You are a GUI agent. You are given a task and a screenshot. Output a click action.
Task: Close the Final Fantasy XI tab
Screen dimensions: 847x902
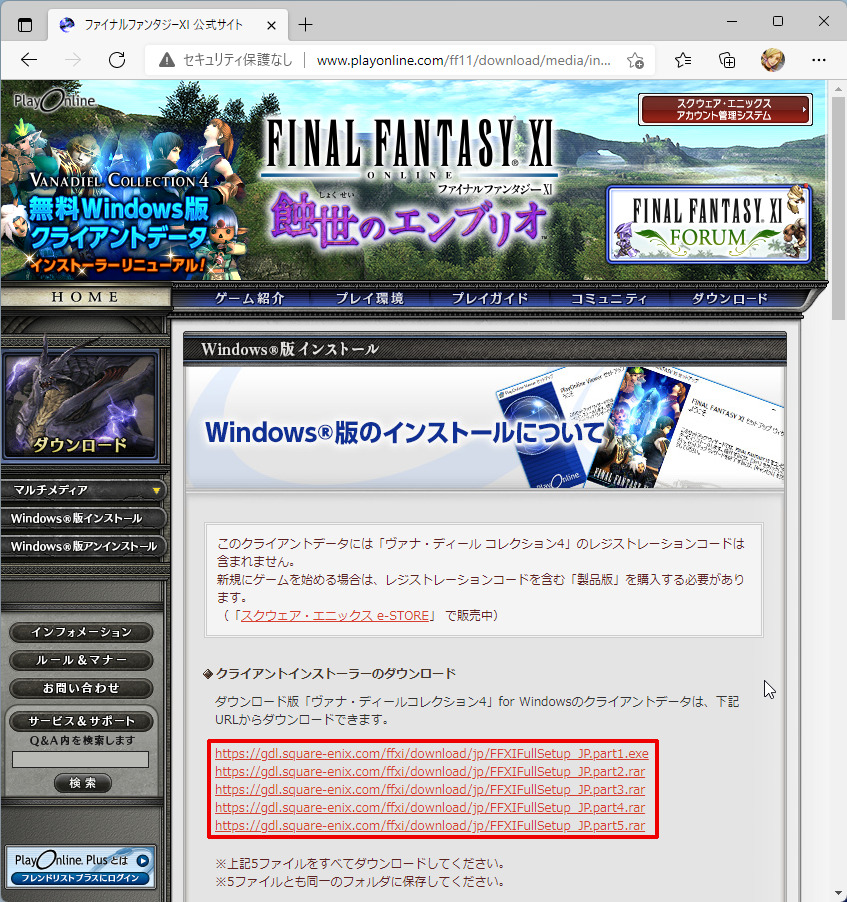(x=272, y=25)
